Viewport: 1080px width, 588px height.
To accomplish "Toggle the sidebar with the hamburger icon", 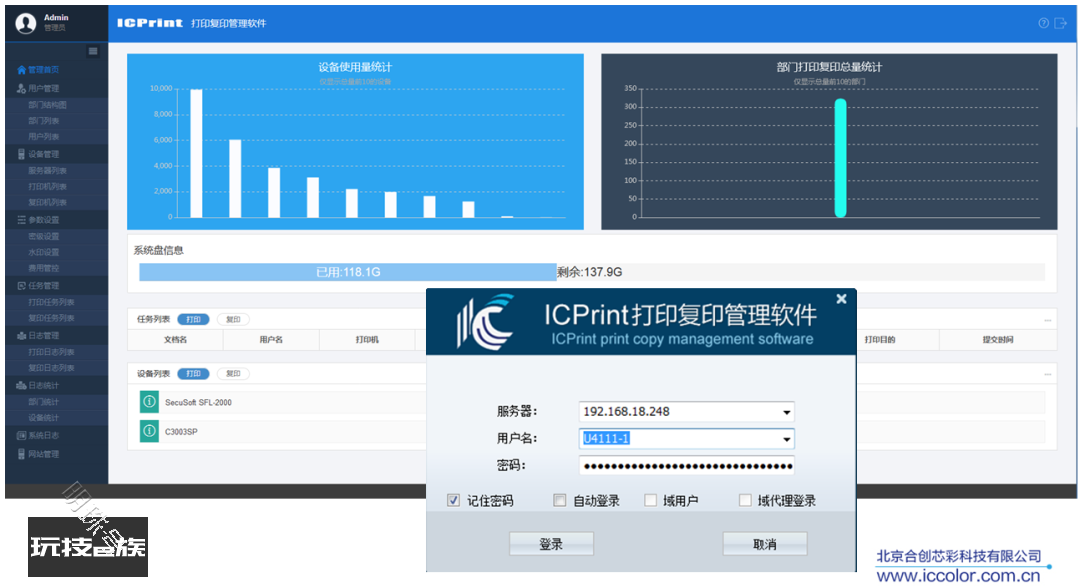I will [93, 51].
